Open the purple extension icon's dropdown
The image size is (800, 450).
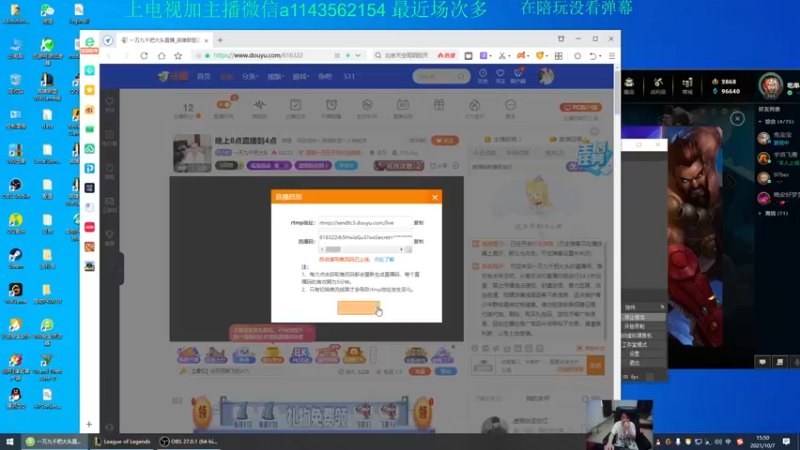[490, 56]
